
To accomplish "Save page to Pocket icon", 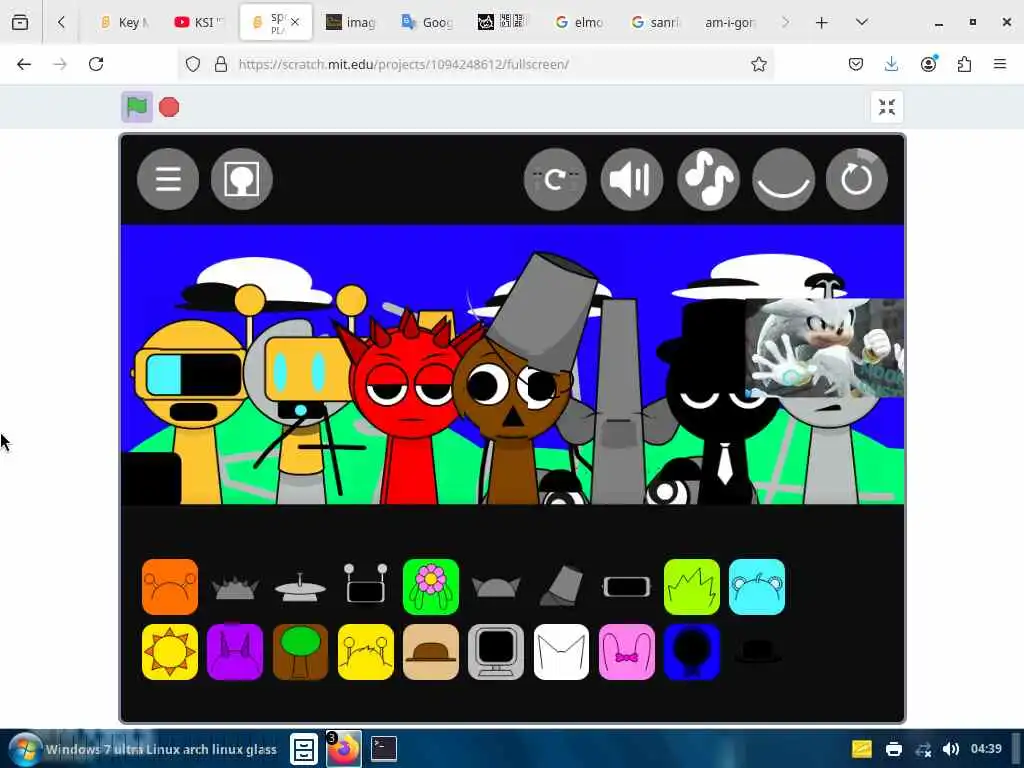I will (856, 64).
